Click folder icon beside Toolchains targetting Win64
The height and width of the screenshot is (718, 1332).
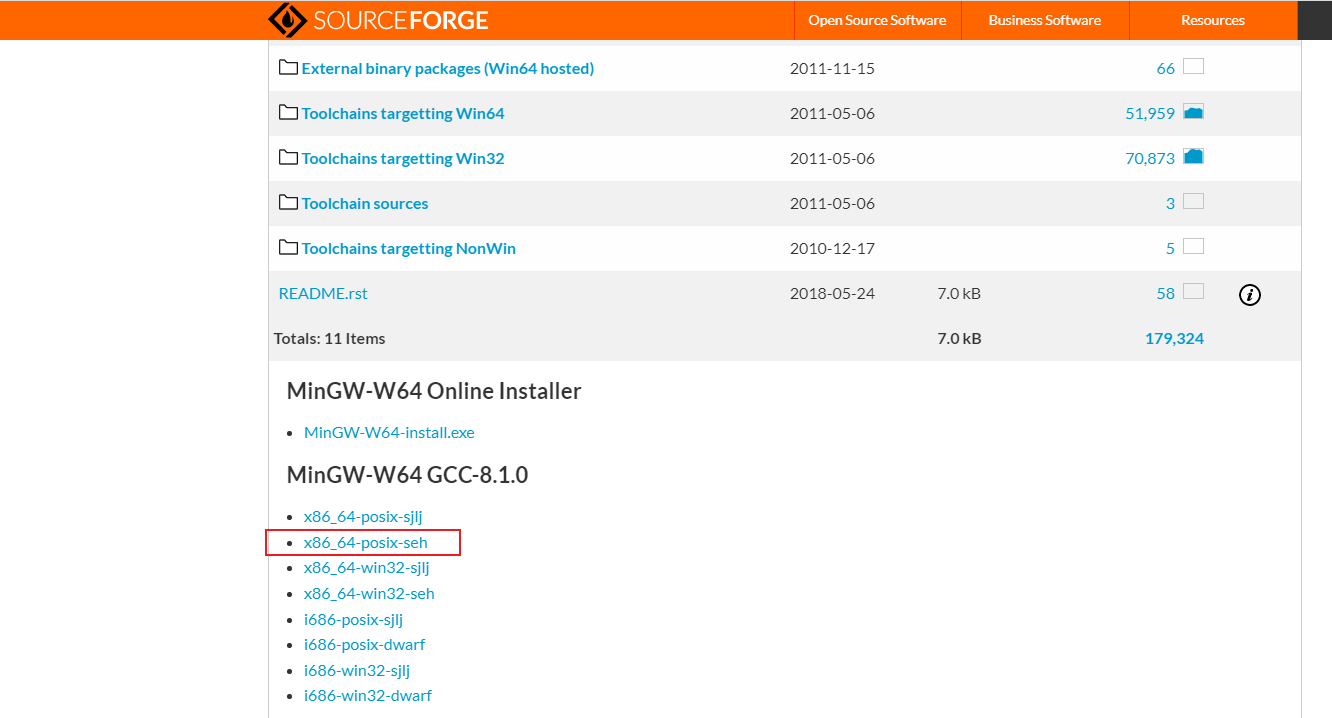(x=288, y=112)
